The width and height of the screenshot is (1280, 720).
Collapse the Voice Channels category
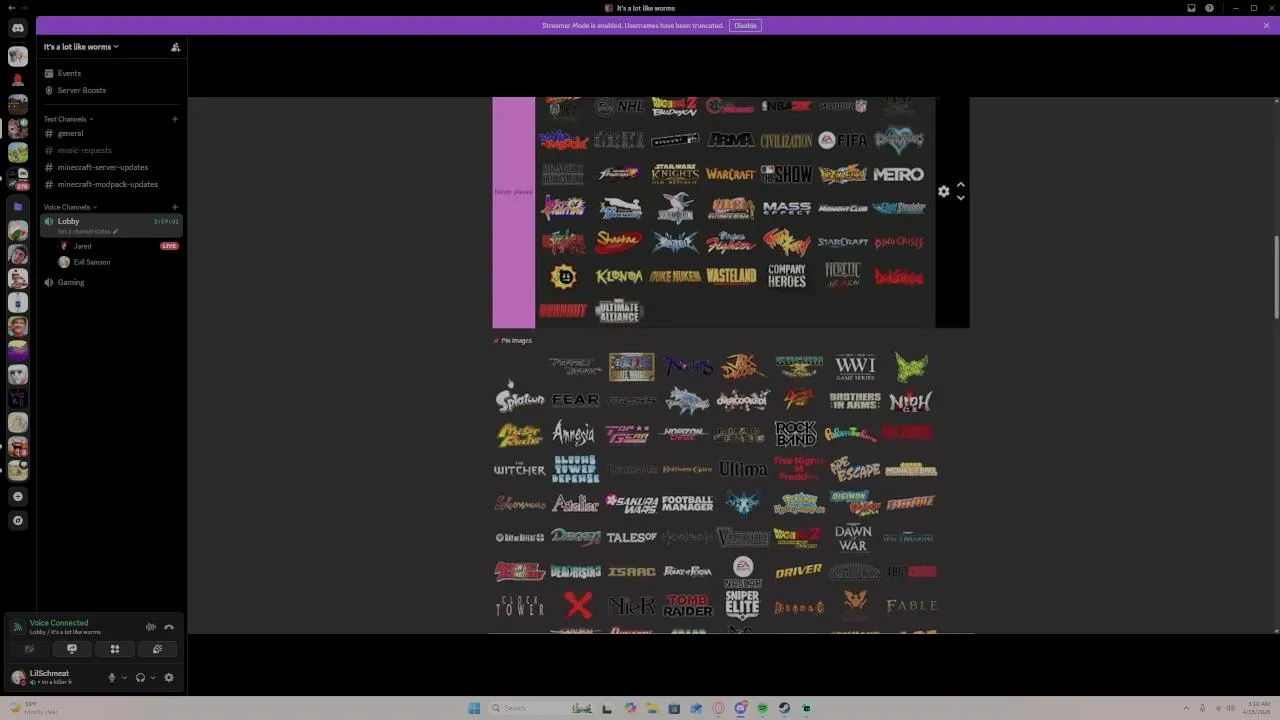[x=70, y=207]
